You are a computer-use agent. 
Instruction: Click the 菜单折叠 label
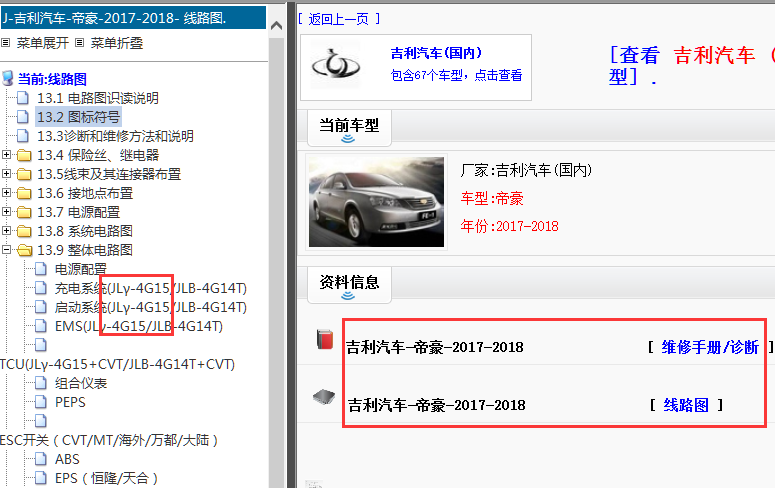pos(117,43)
